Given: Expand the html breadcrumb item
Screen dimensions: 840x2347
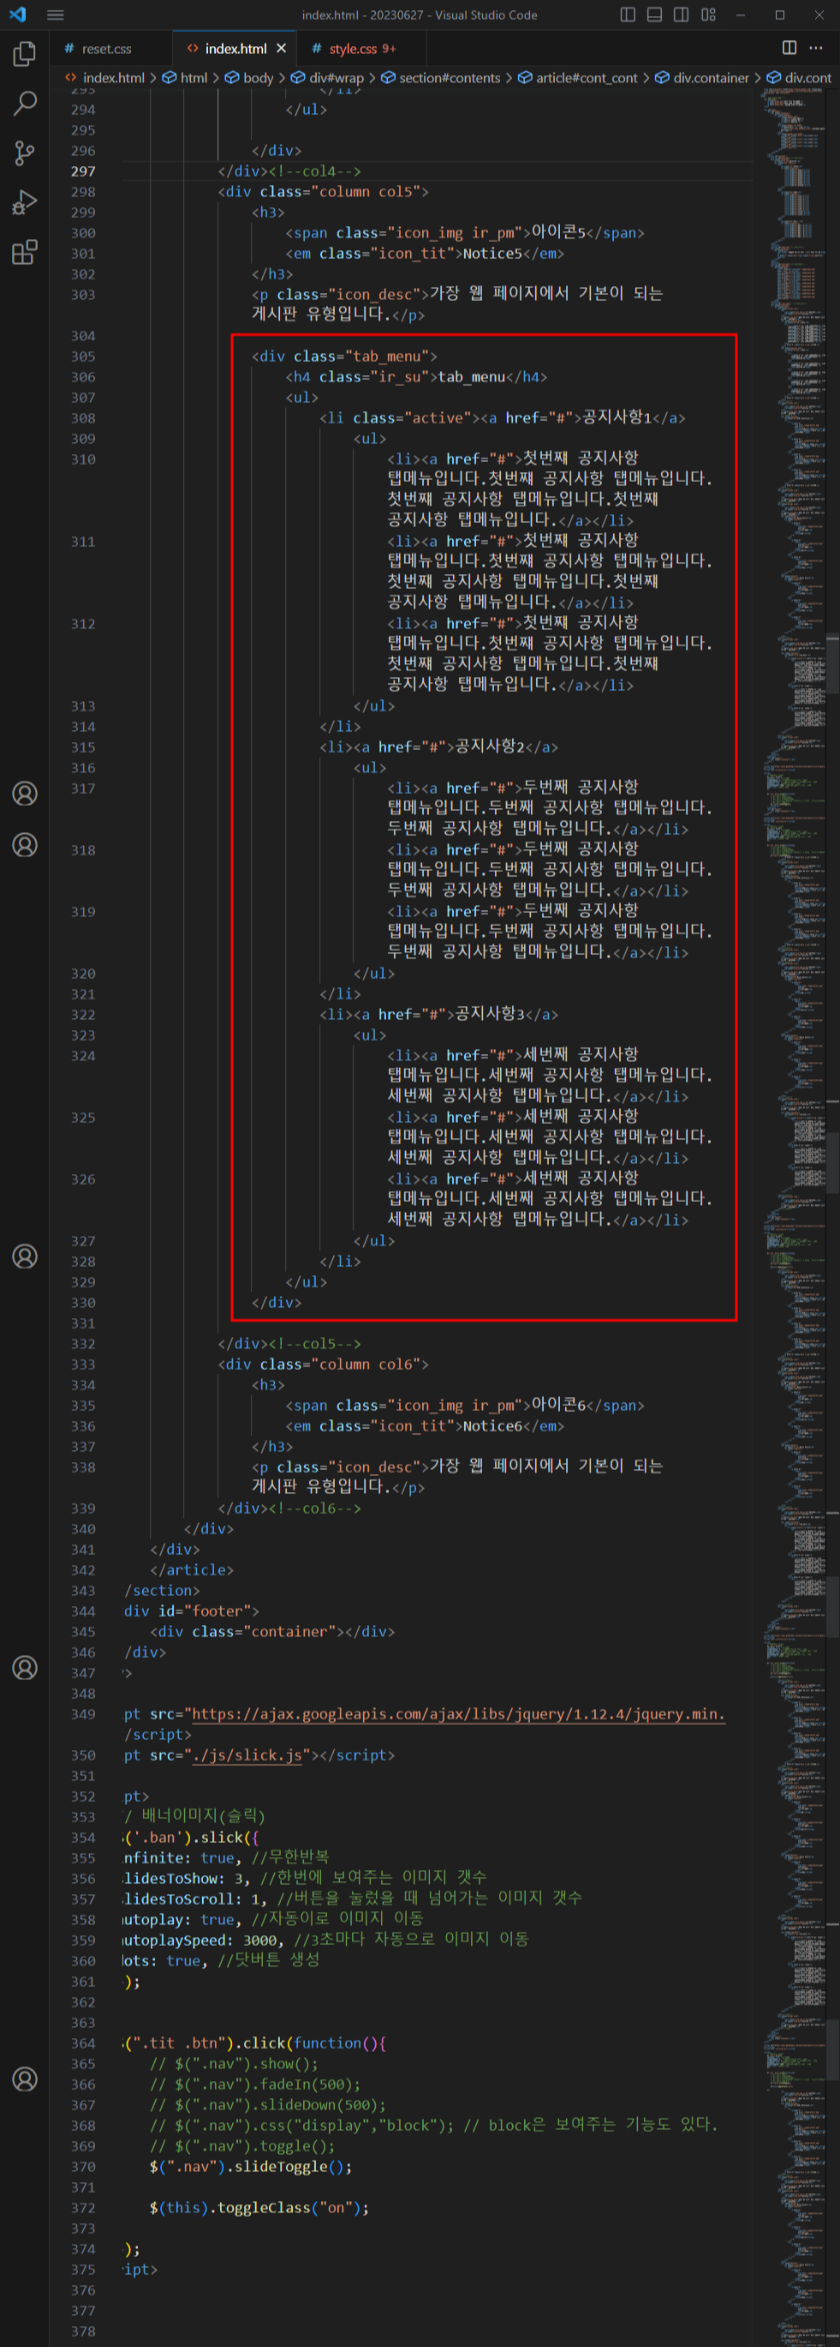Looking at the screenshot, I should point(185,78).
